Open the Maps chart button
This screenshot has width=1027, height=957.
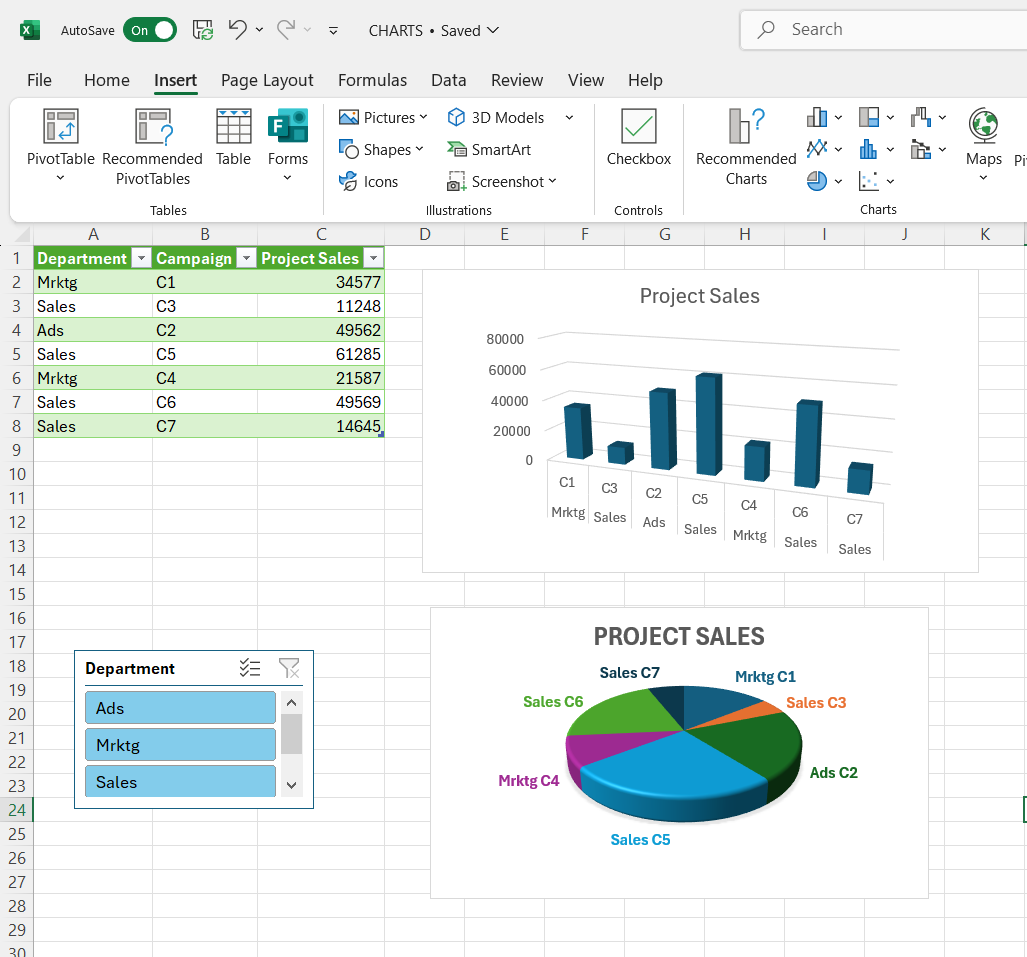[984, 145]
